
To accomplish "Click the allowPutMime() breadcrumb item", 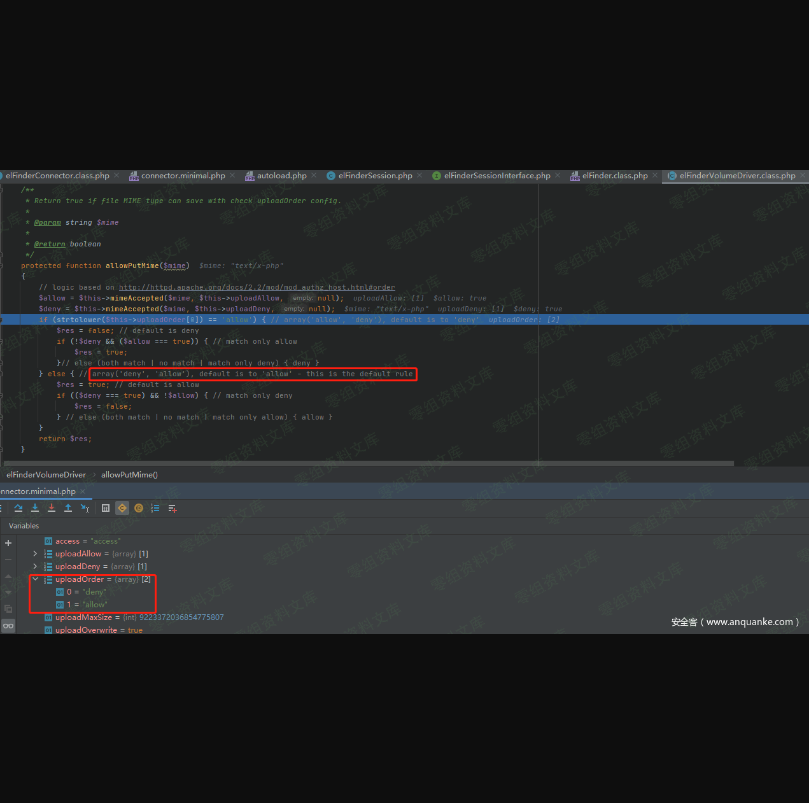I will tap(129, 474).
